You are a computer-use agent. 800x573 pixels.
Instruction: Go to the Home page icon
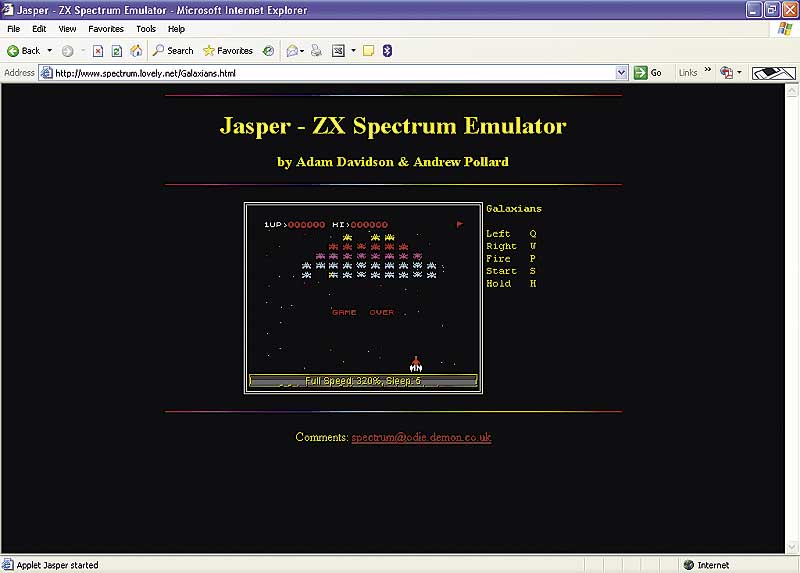[136, 51]
